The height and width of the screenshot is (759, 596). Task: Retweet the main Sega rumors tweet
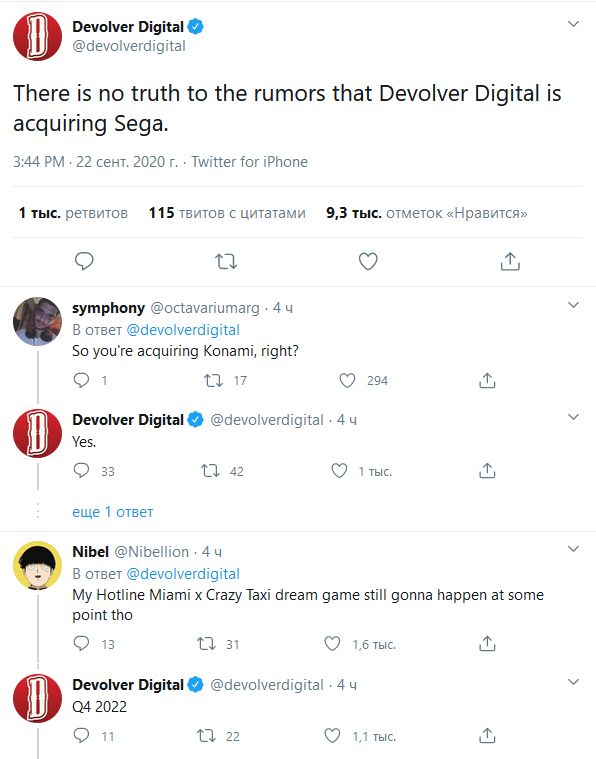226,261
